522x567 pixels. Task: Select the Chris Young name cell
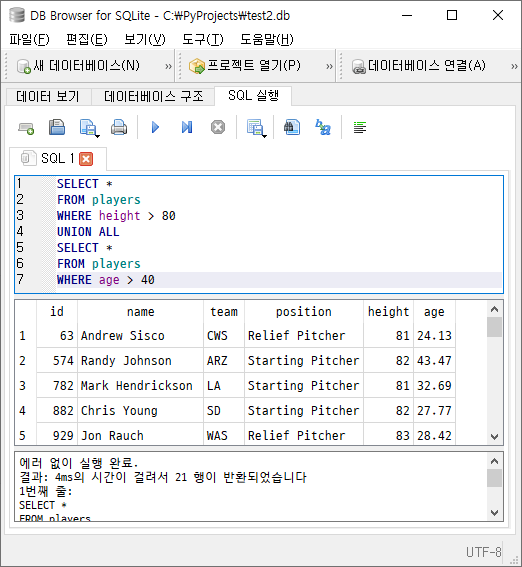(140, 410)
